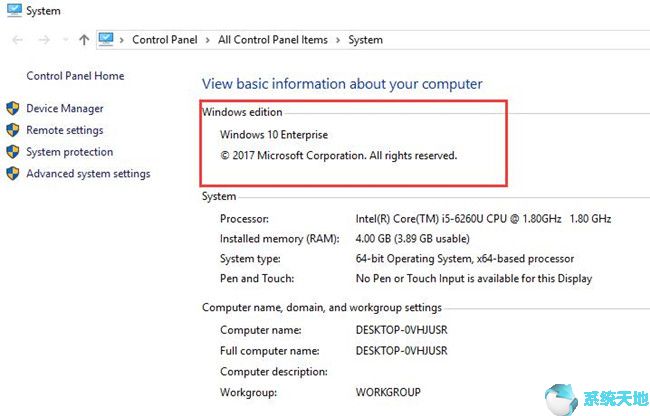The image size is (650, 416).
Task: Open Device Manager
Action: tap(65, 109)
